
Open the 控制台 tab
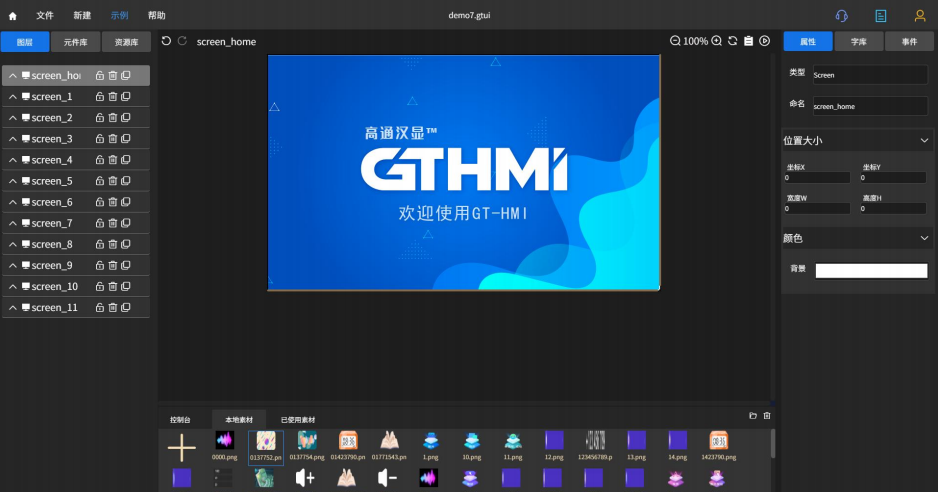point(180,420)
